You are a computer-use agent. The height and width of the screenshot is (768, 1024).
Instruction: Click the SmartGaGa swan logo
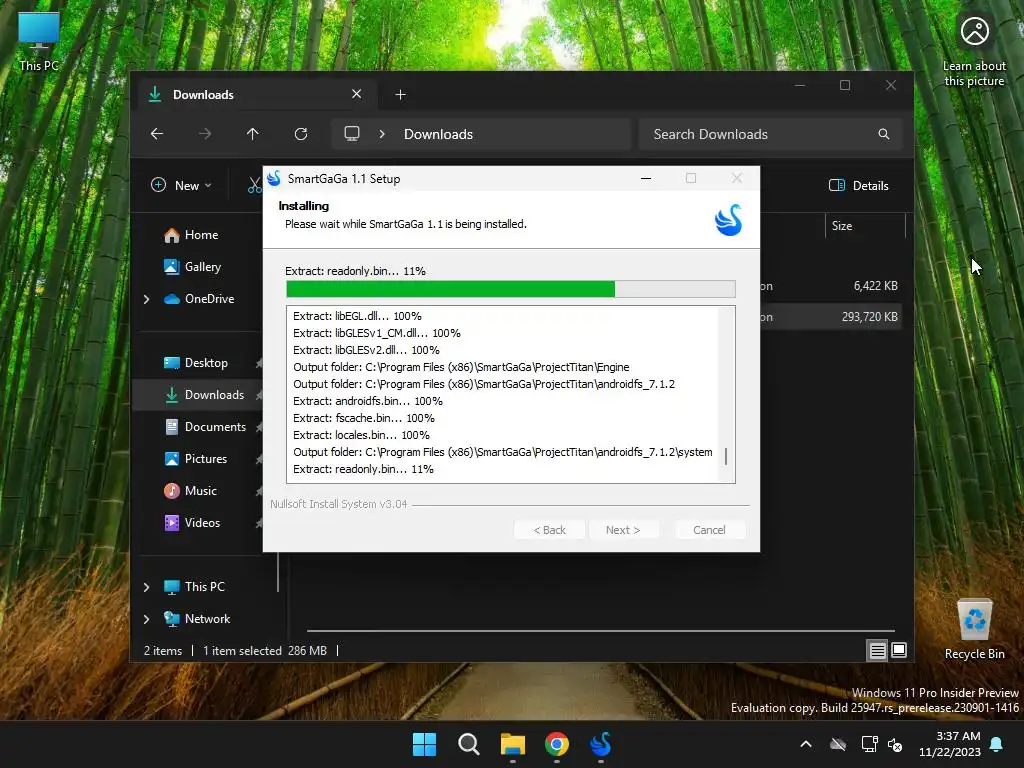click(x=728, y=220)
